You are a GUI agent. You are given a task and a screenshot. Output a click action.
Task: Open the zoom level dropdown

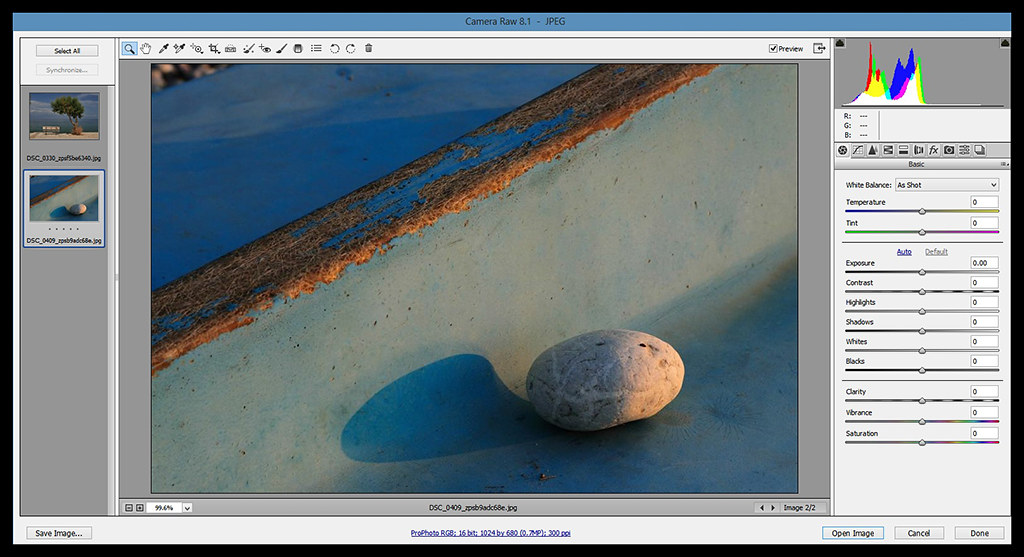tap(187, 508)
